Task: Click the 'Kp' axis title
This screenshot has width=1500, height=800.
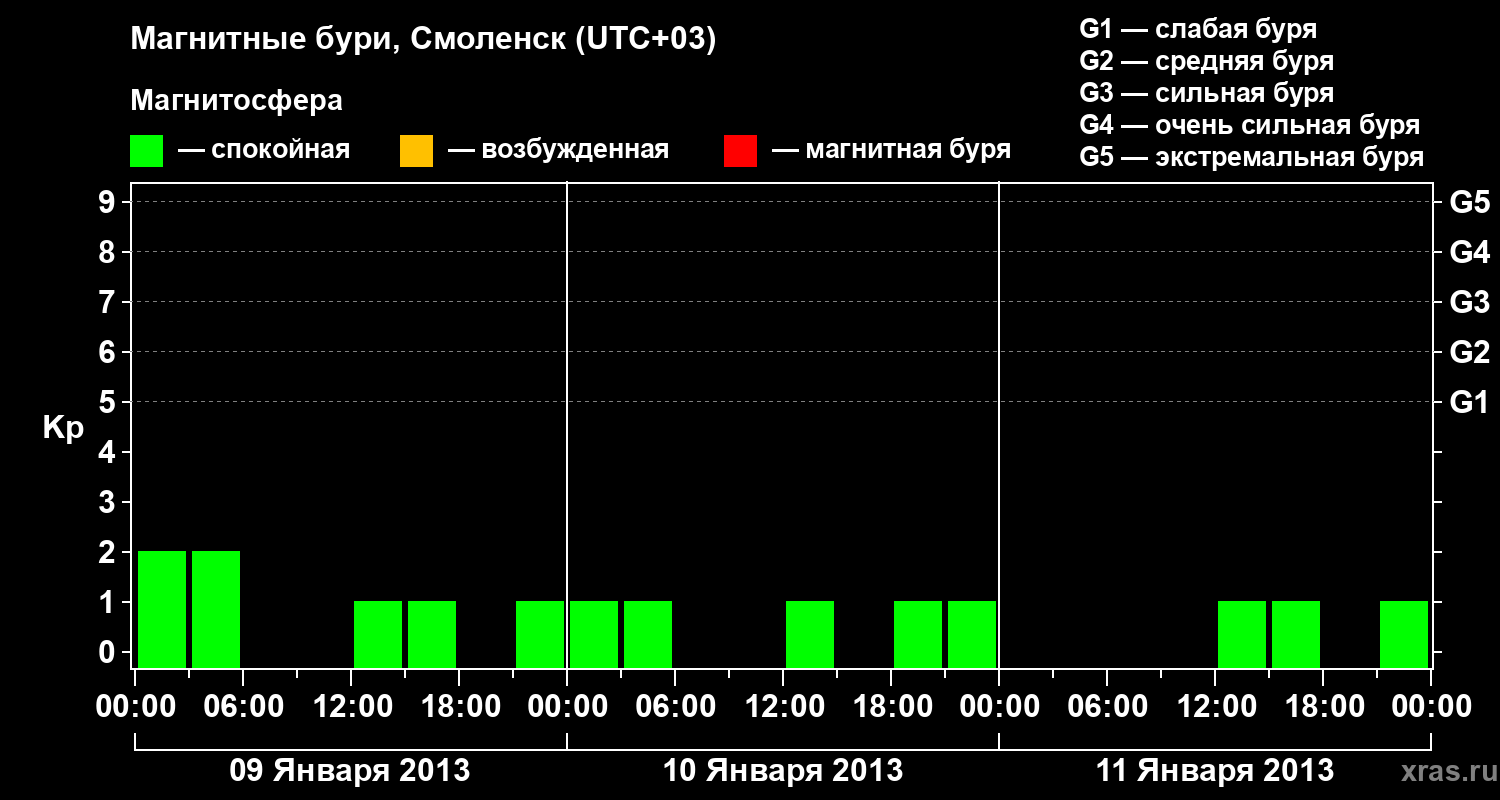Action: (x=63, y=427)
